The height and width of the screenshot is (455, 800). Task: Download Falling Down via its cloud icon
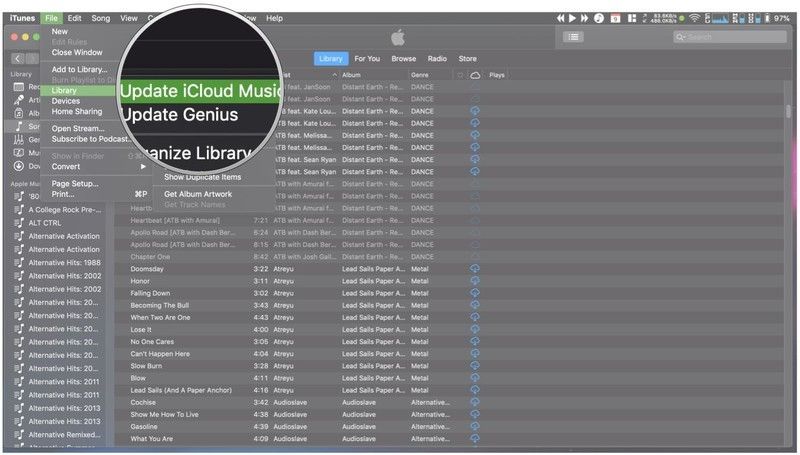click(x=474, y=293)
